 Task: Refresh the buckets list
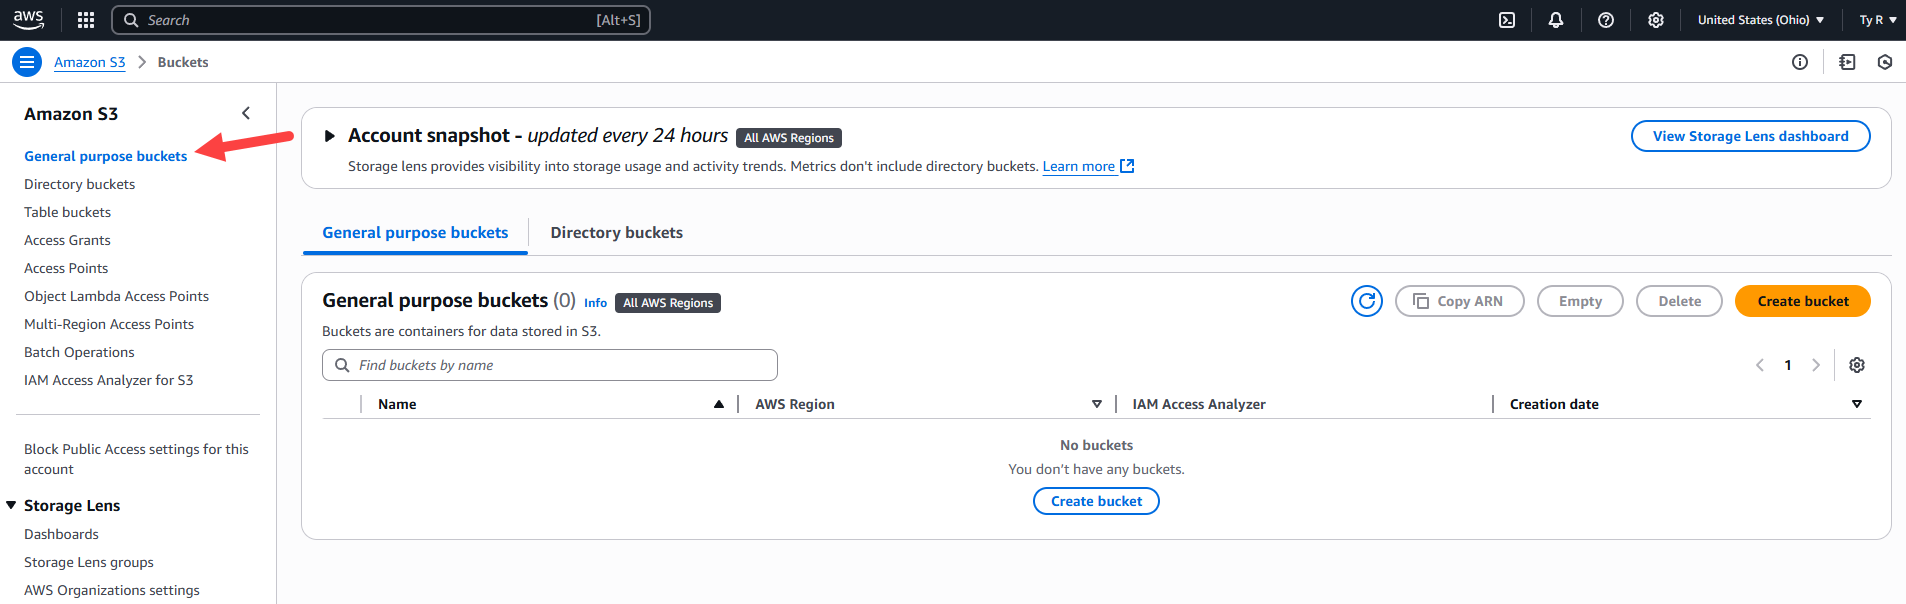coord(1367,301)
